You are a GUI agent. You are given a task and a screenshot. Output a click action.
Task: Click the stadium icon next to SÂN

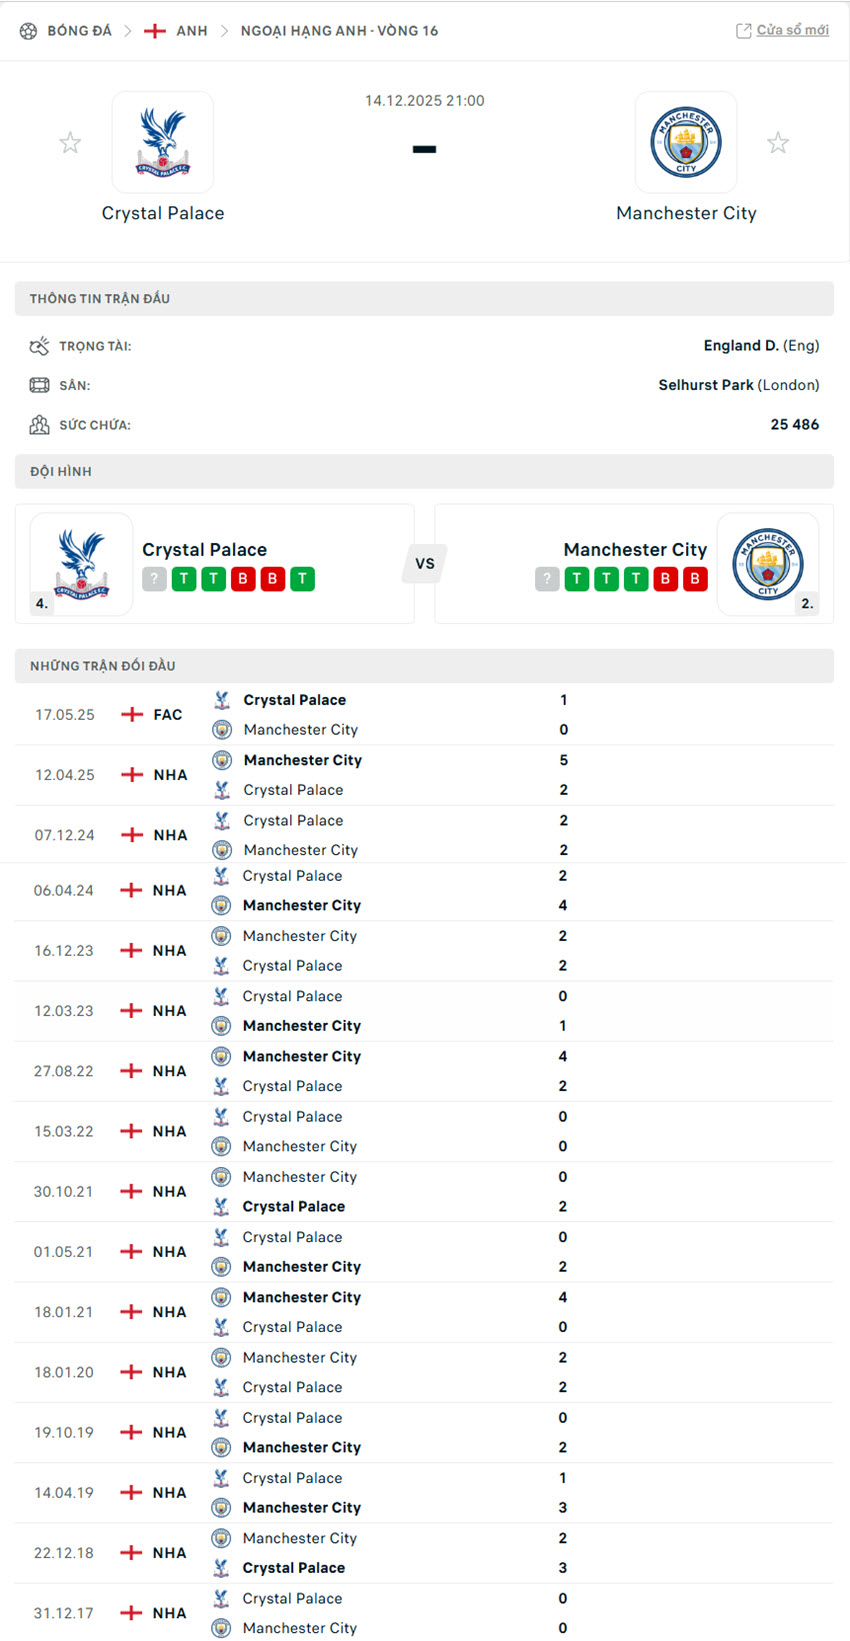point(38,385)
